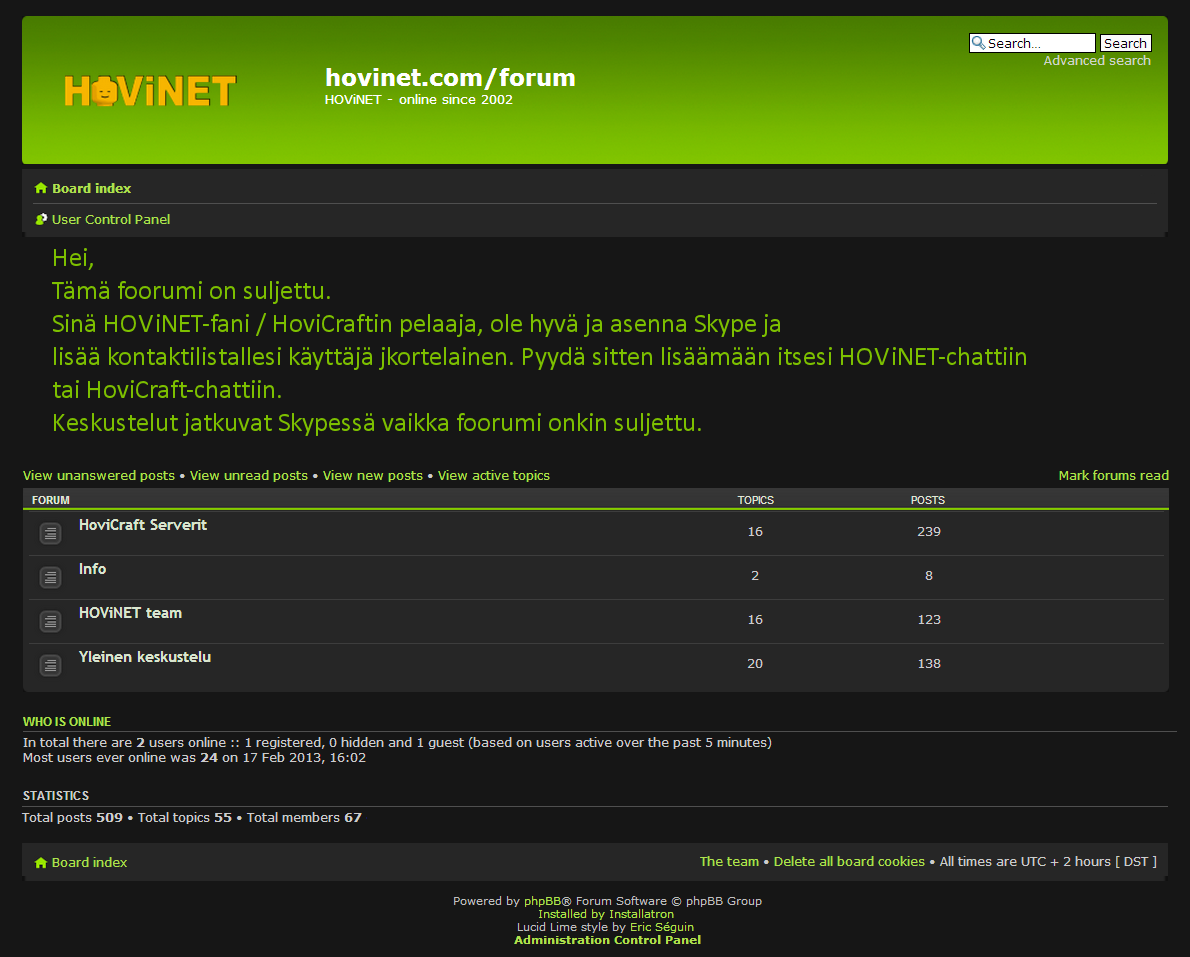Screen dimensions: 1190x957
Task: Click the Yleinen keskustelu forum status icon
Action: 50,666
